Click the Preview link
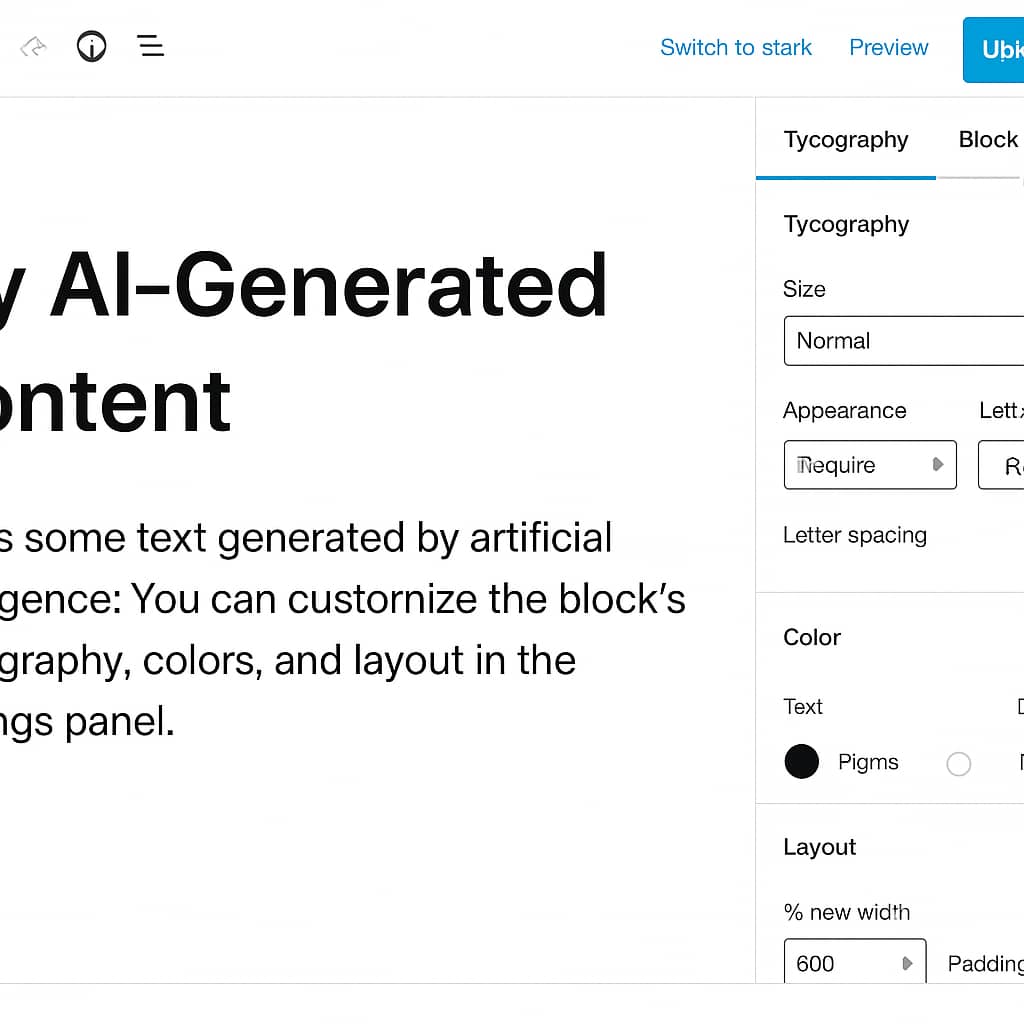The image size is (1024, 1024). point(888,48)
